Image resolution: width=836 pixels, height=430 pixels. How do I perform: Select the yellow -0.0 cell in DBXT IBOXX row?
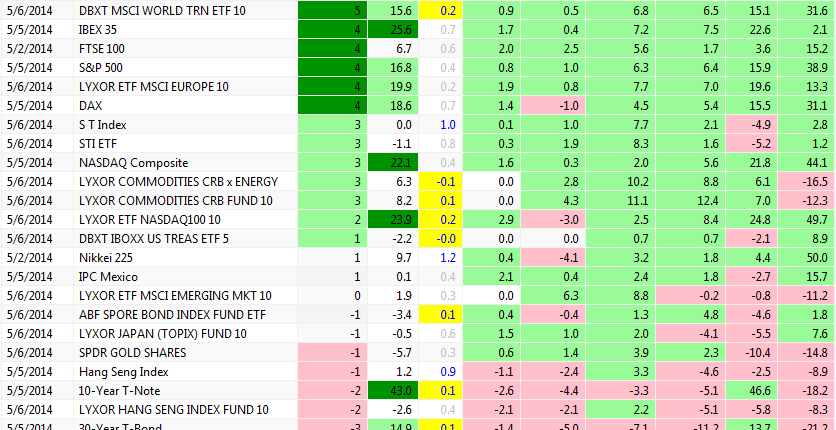[442, 239]
